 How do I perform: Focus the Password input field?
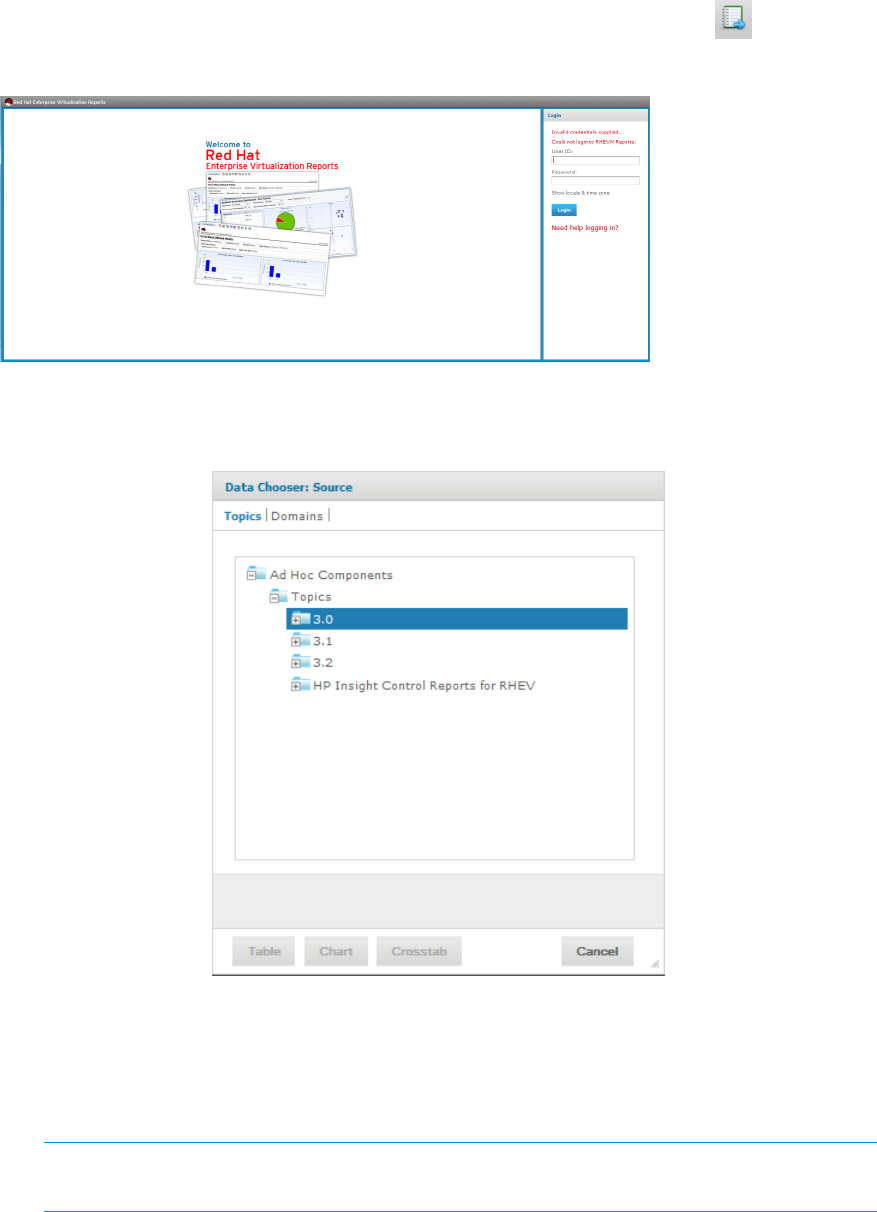click(x=595, y=181)
